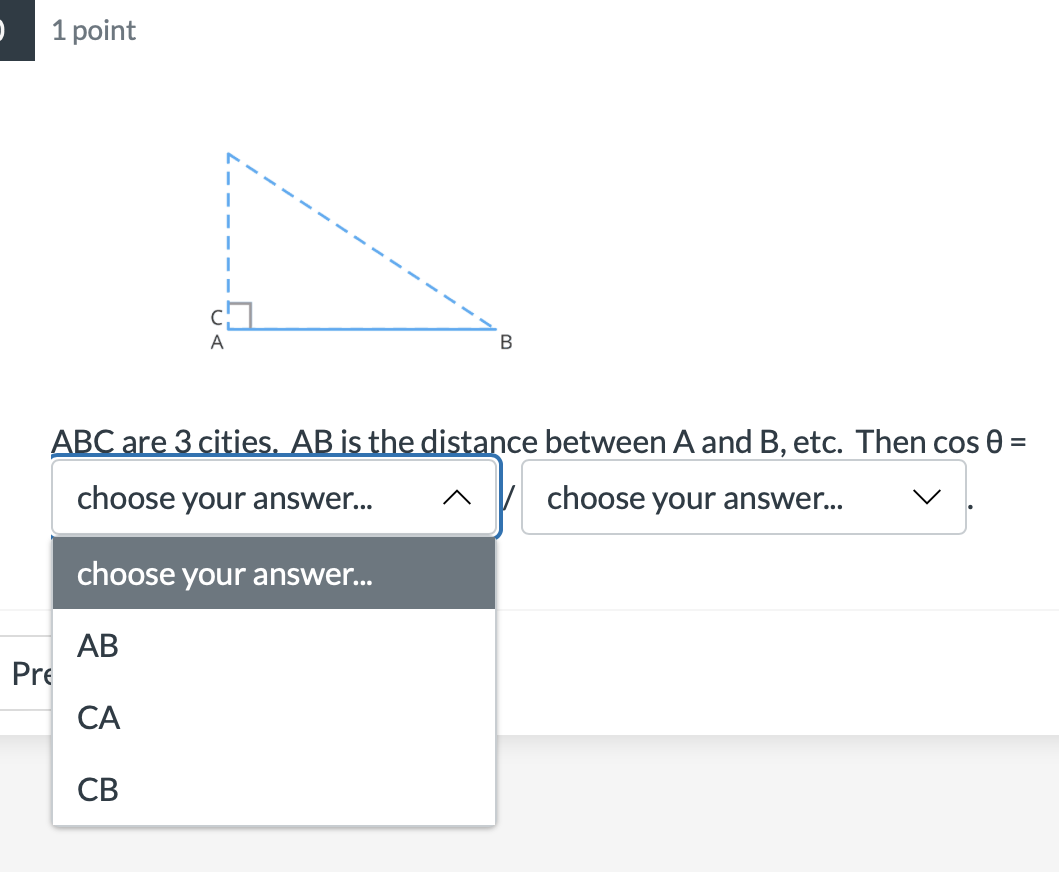Click the '1 point' label
The height and width of the screenshot is (872, 1059).
[x=94, y=30]
